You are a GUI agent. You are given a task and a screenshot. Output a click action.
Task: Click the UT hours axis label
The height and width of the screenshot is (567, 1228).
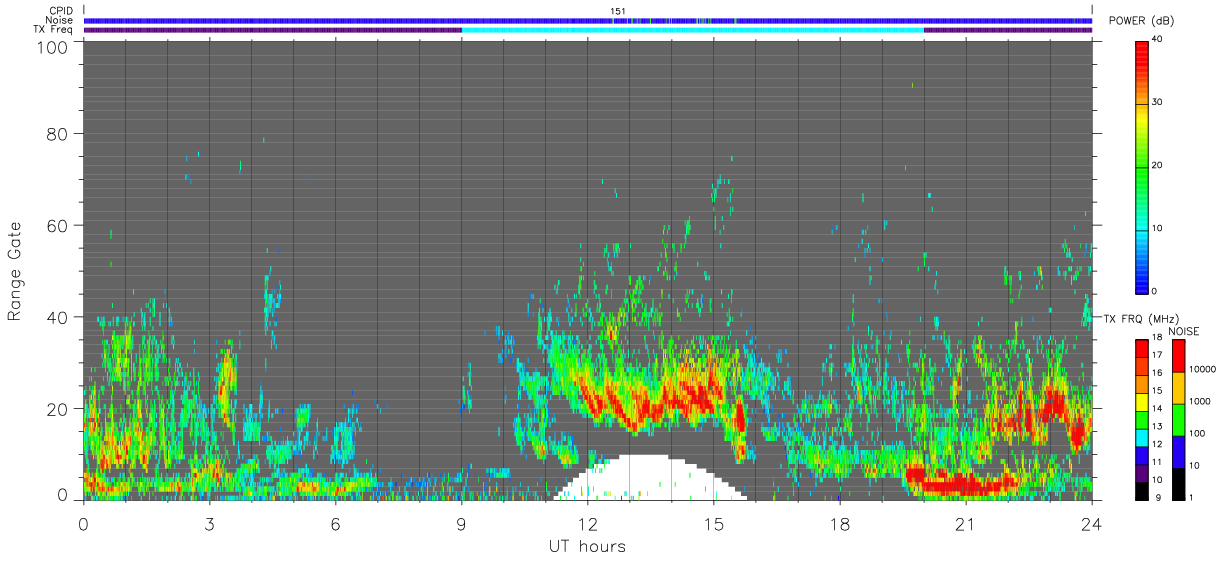point(587,546)
